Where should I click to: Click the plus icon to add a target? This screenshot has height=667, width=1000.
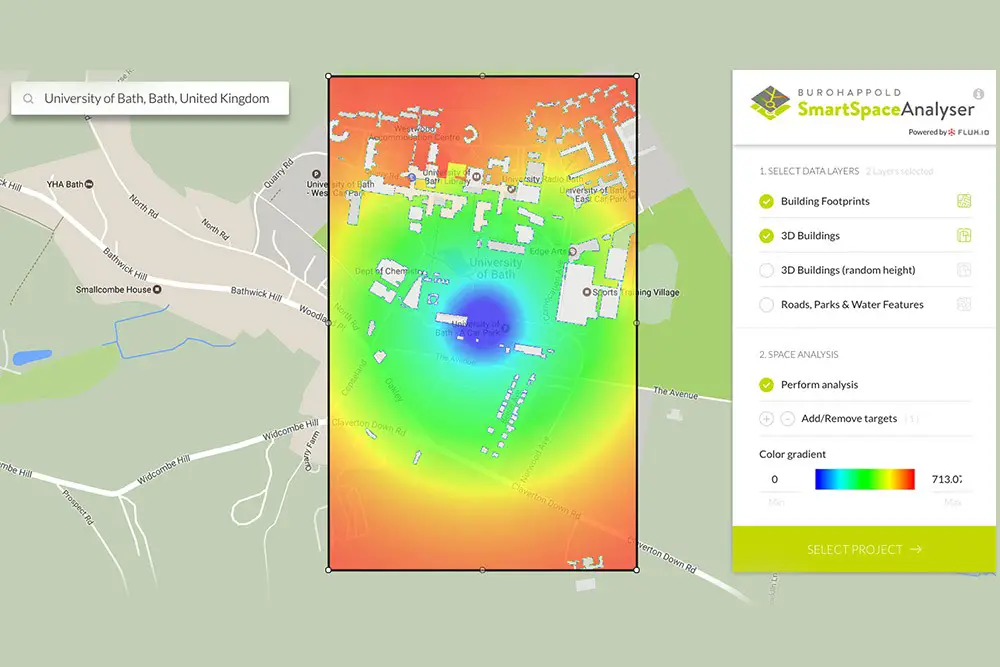767,418
